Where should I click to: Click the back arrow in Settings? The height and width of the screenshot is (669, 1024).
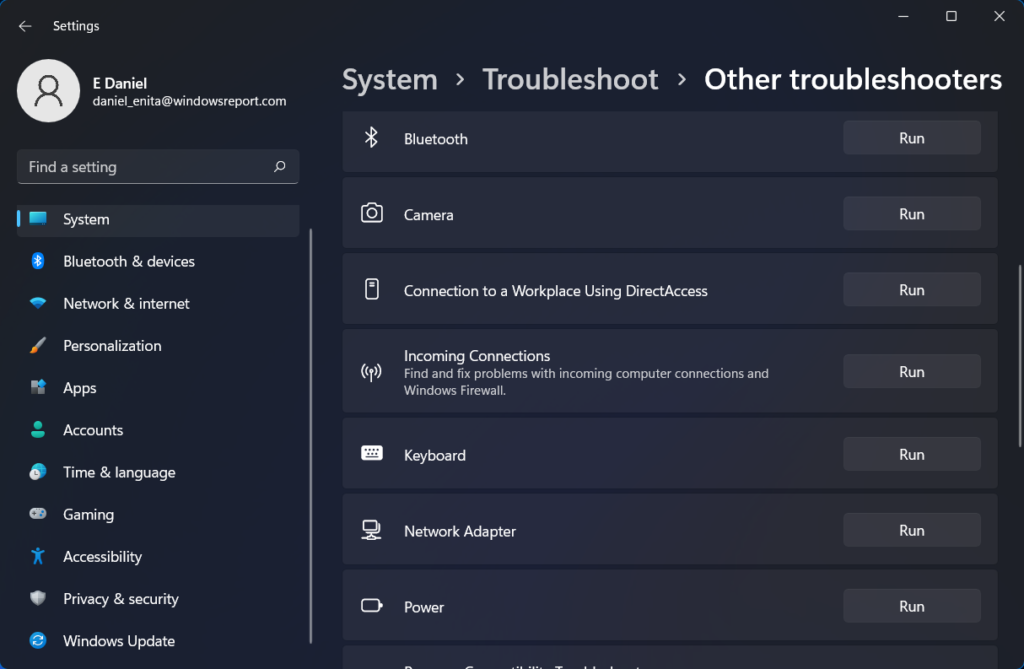point(25,26)
